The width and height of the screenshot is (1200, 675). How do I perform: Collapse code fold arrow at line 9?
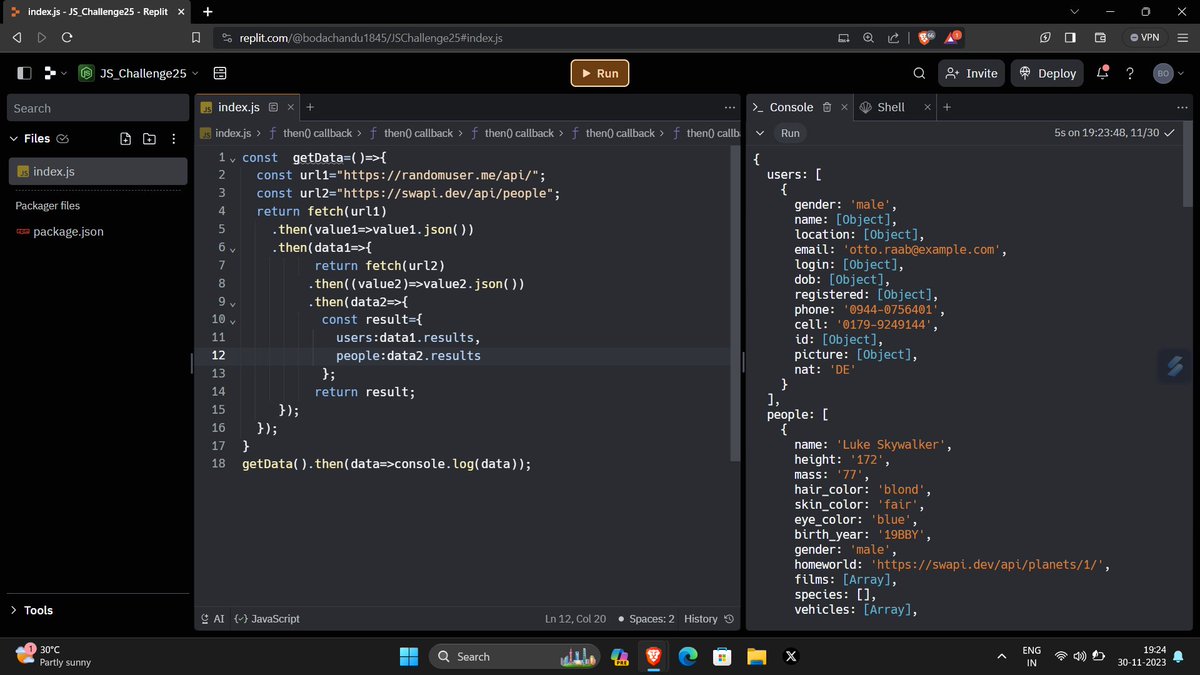(x=232, y=302)
